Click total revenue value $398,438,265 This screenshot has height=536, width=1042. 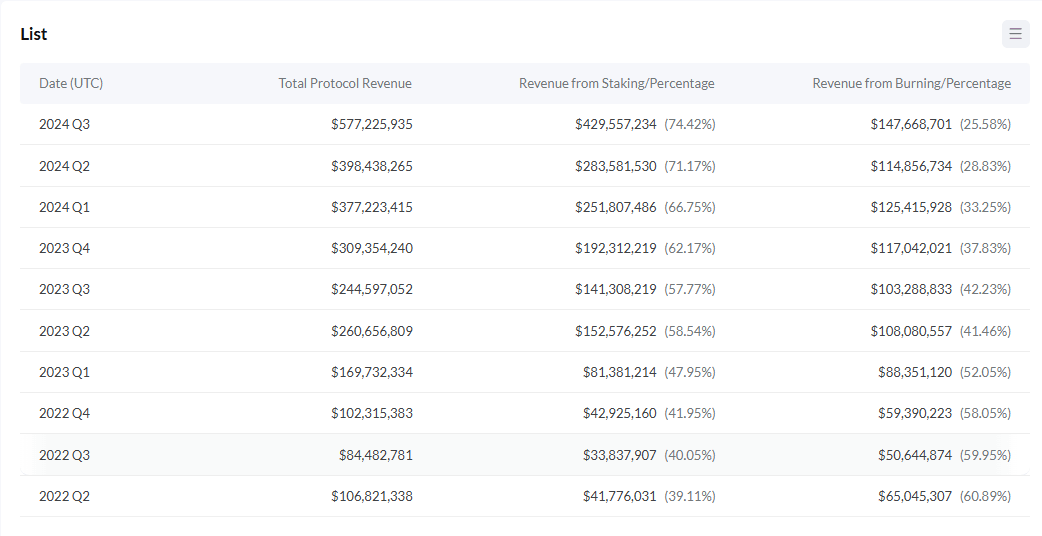tap(371, 166)
